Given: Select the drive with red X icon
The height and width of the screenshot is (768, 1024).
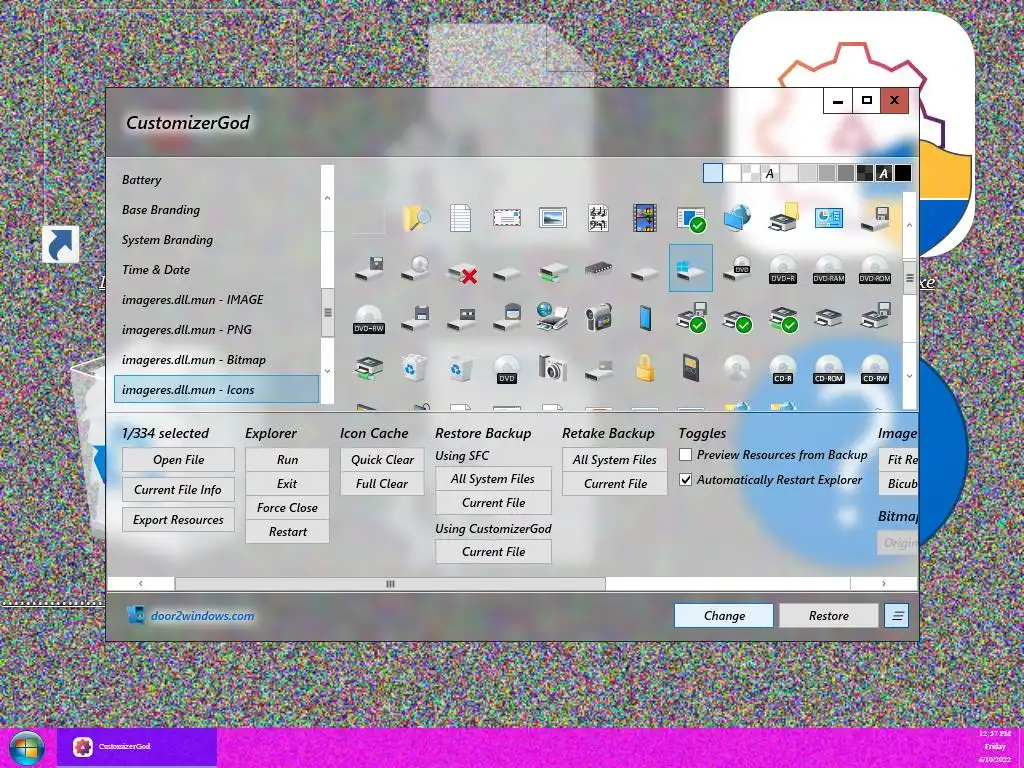Looking at the screenshot, I should [x=462, y=272].
